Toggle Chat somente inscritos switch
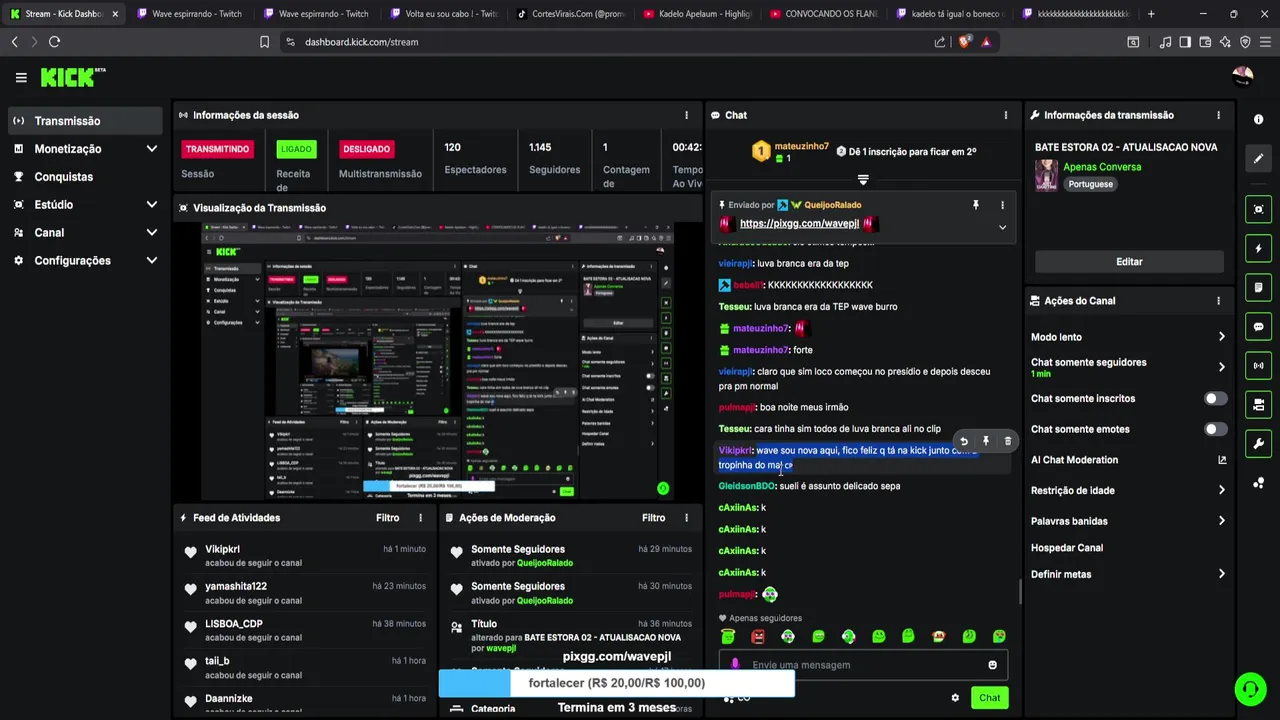The height and width of the screenshot is (720, 1280). click(1215, 399)
